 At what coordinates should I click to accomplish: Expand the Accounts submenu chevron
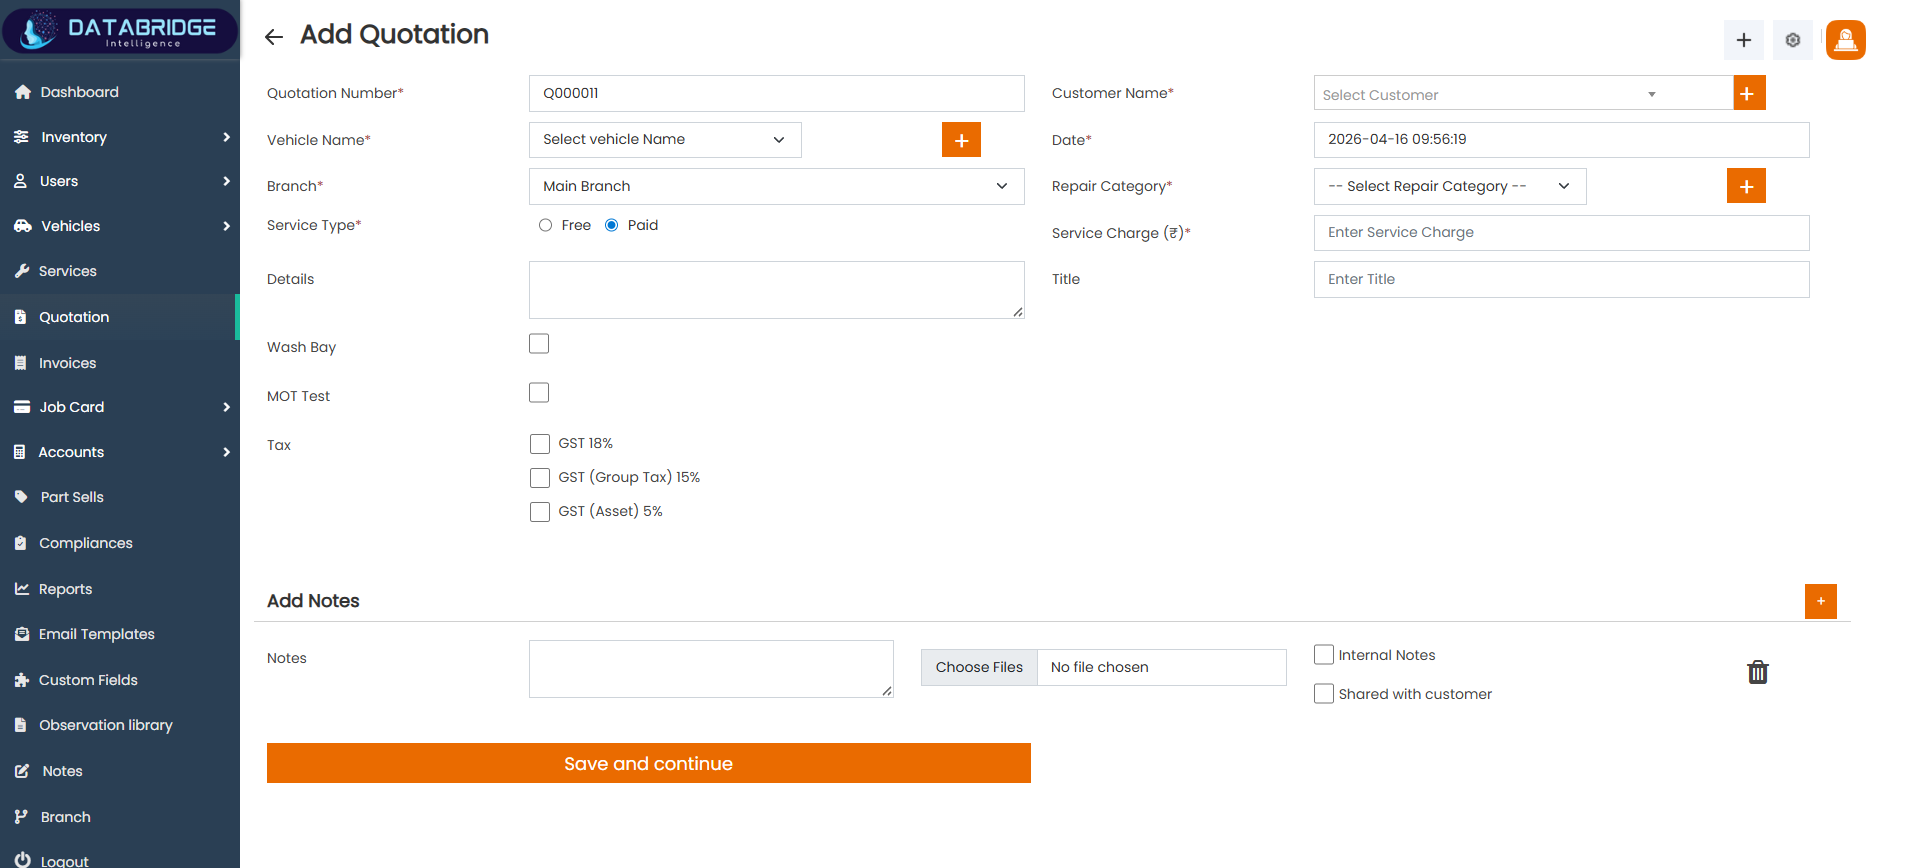tap(226, 452)
